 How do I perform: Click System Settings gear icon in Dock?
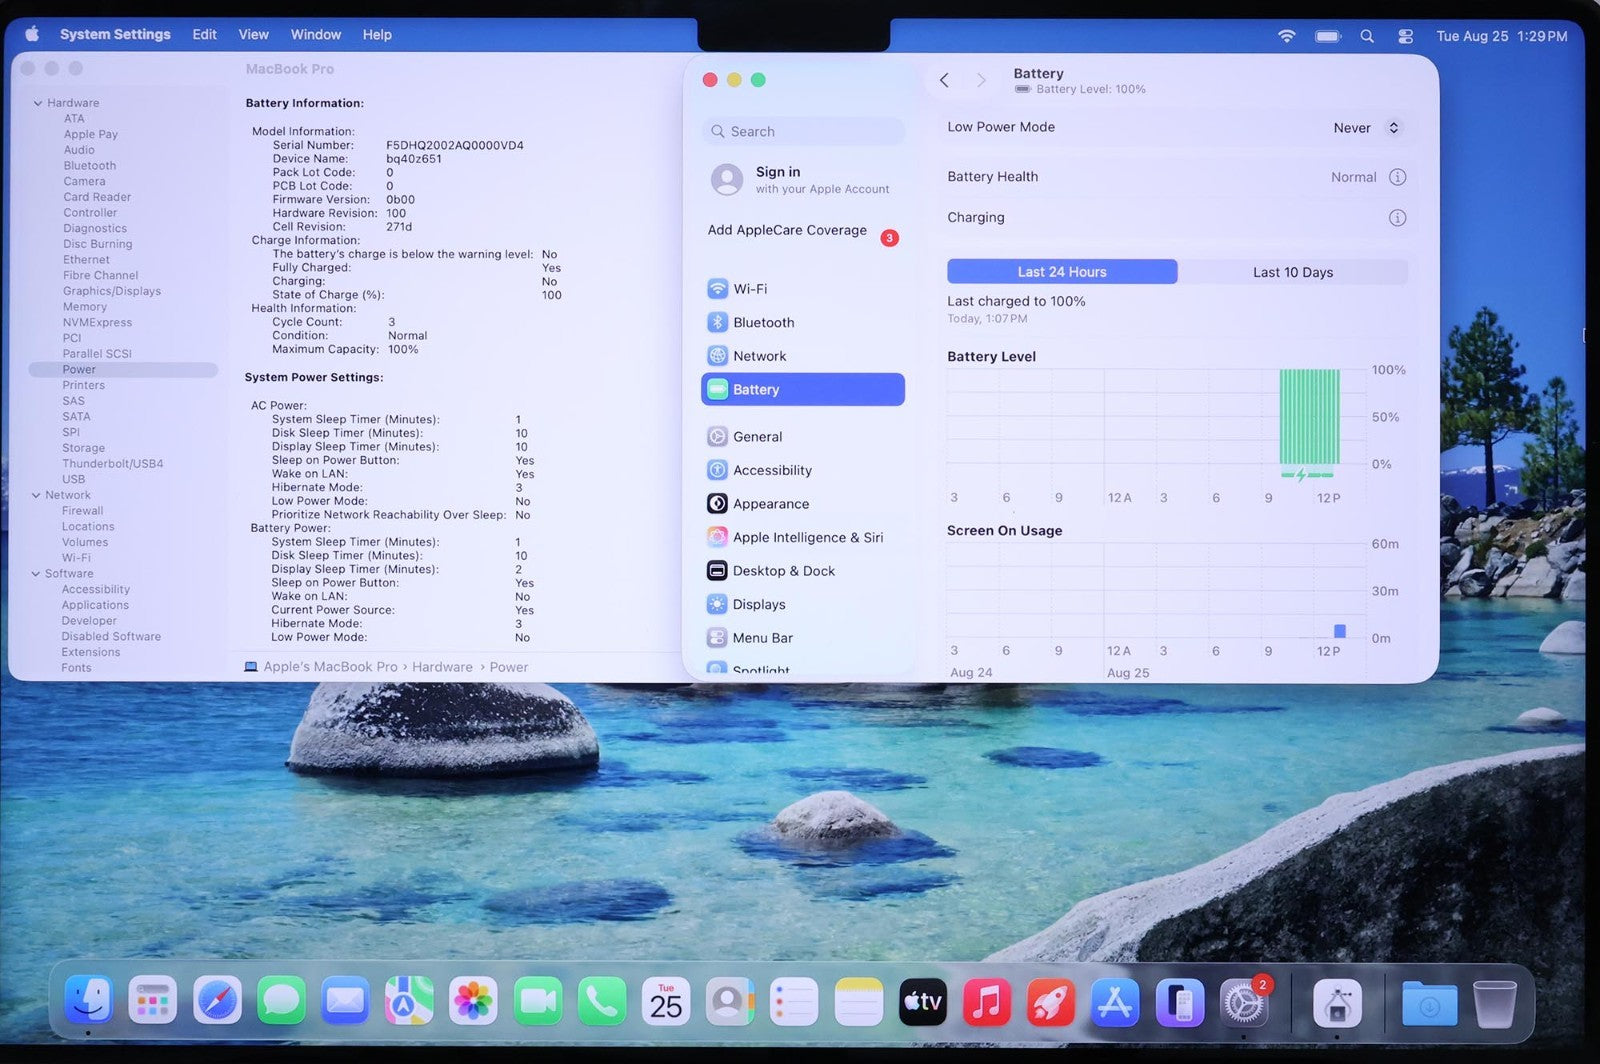[x=1243, y=1001]
